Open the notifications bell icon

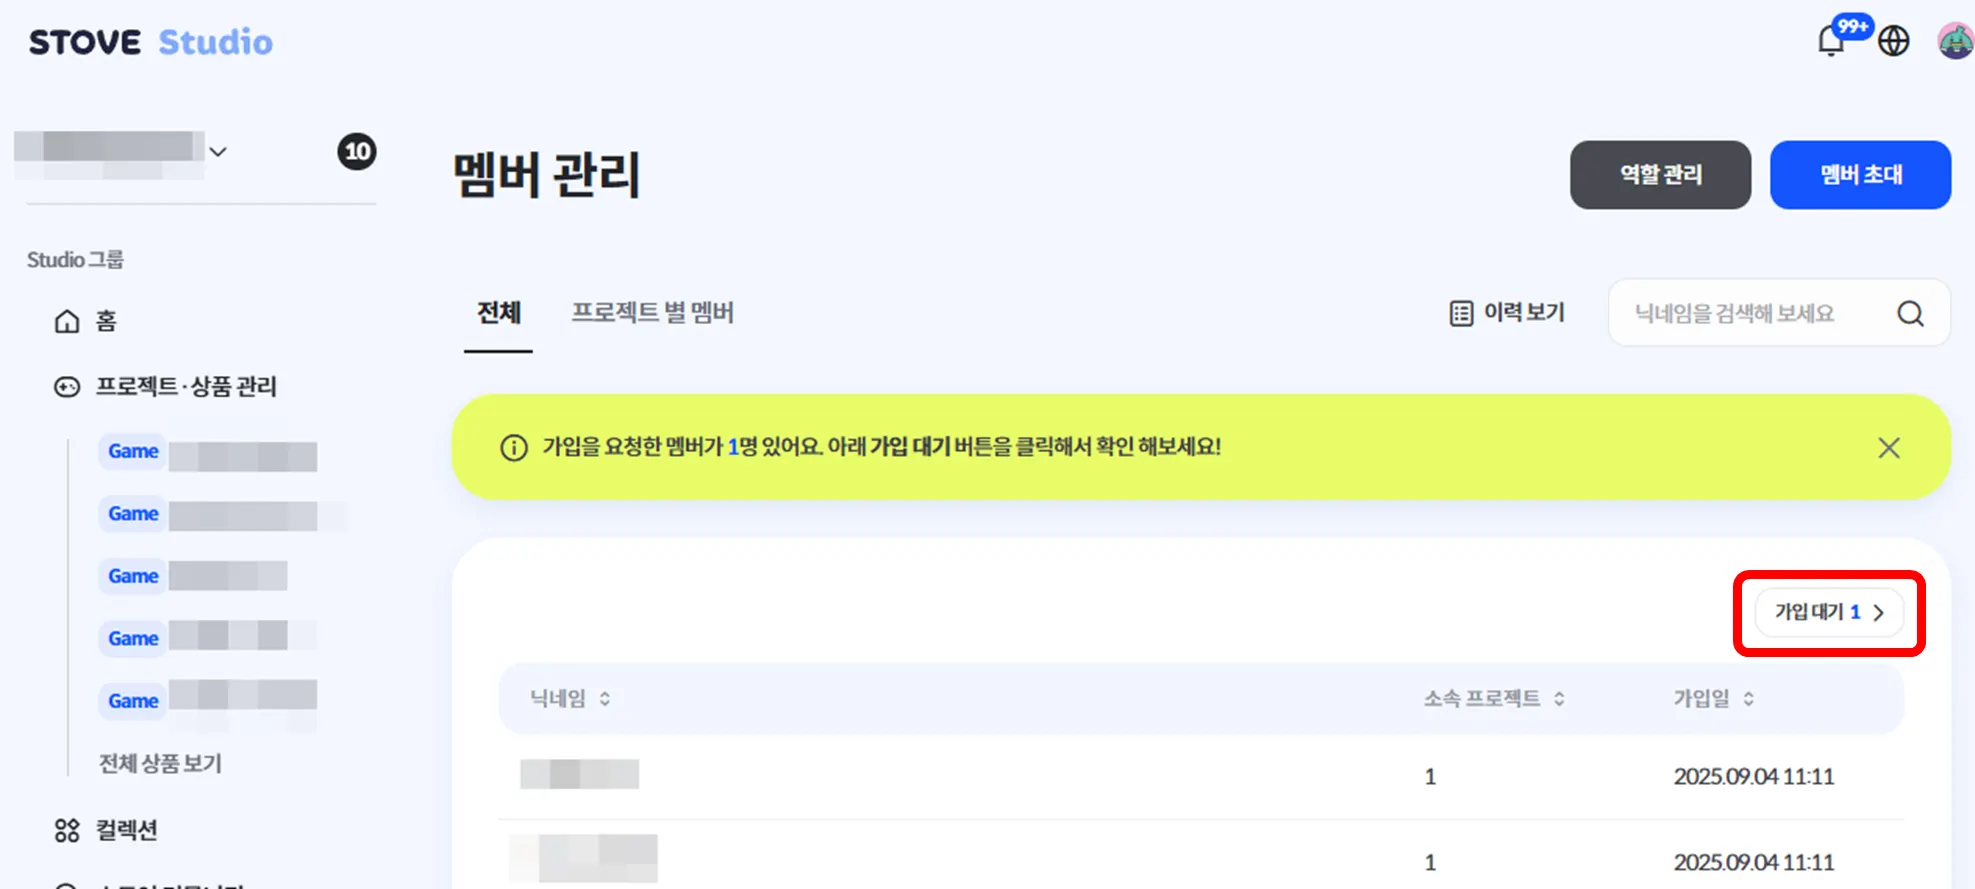tap(1831, 42)
